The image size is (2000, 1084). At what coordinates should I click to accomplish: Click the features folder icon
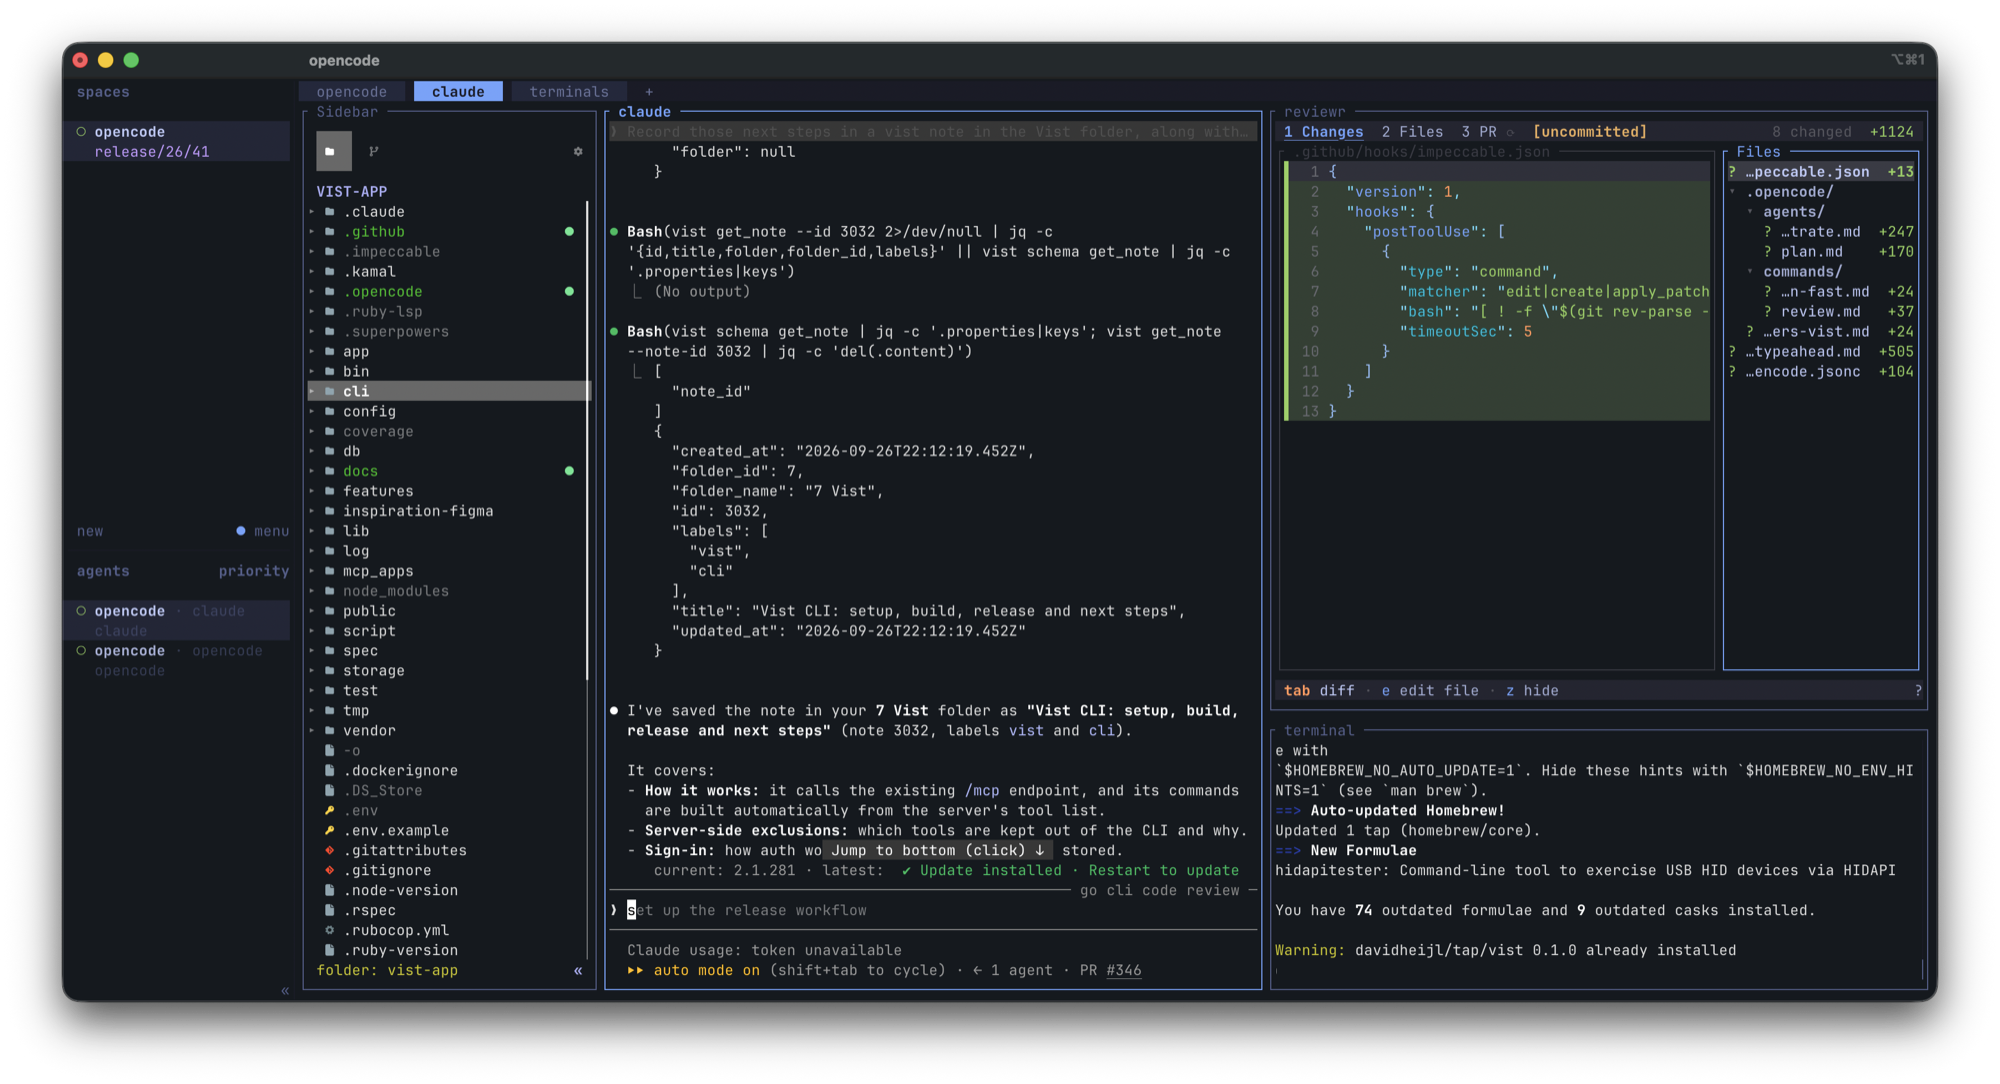(x=329, y=491)
